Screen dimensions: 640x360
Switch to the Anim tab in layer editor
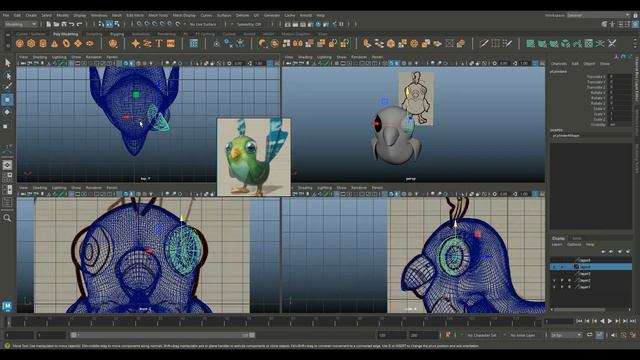(x=577, y=238)
